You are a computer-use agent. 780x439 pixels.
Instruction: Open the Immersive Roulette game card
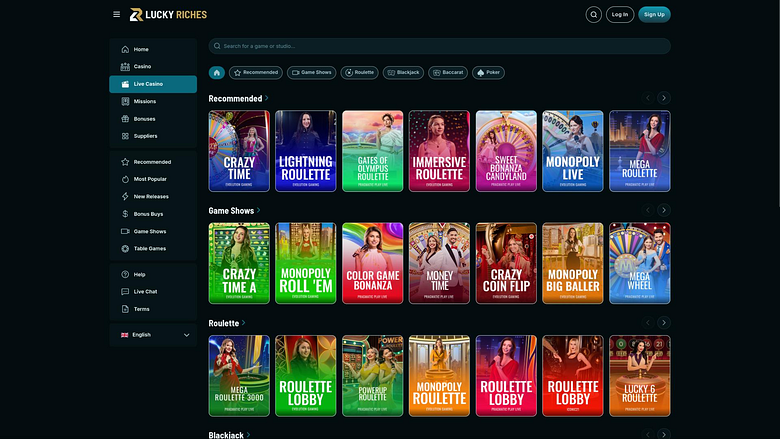pyautogui.click(x=439, y=151)
